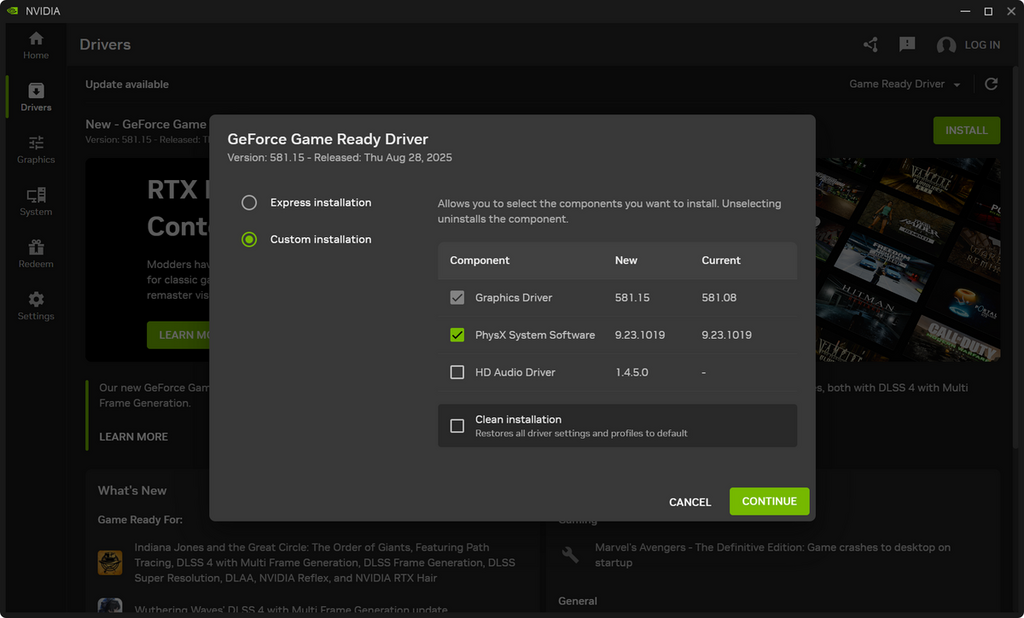
Task: Expand the Game Ready Driver dropdown
Action: [904, 84]
